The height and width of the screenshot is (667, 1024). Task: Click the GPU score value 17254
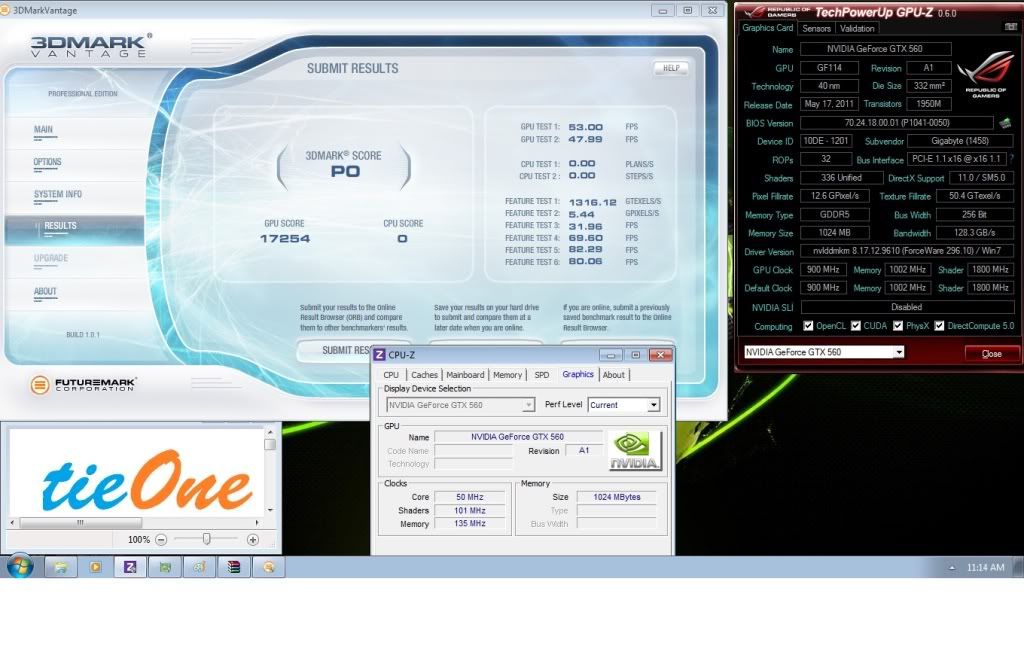coord(285,239)
